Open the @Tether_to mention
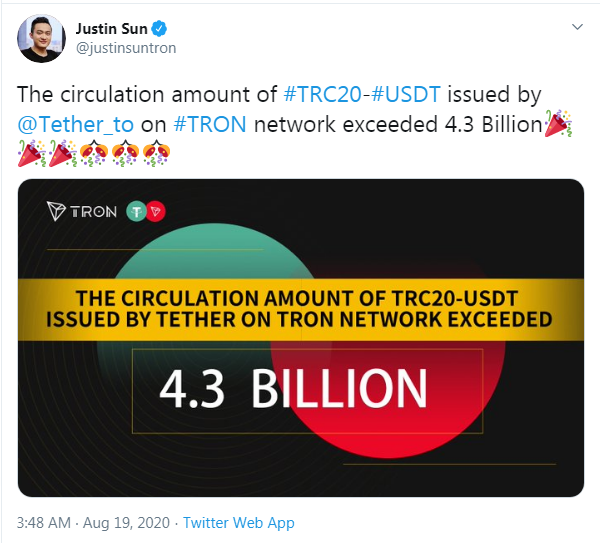 [75, 124]
